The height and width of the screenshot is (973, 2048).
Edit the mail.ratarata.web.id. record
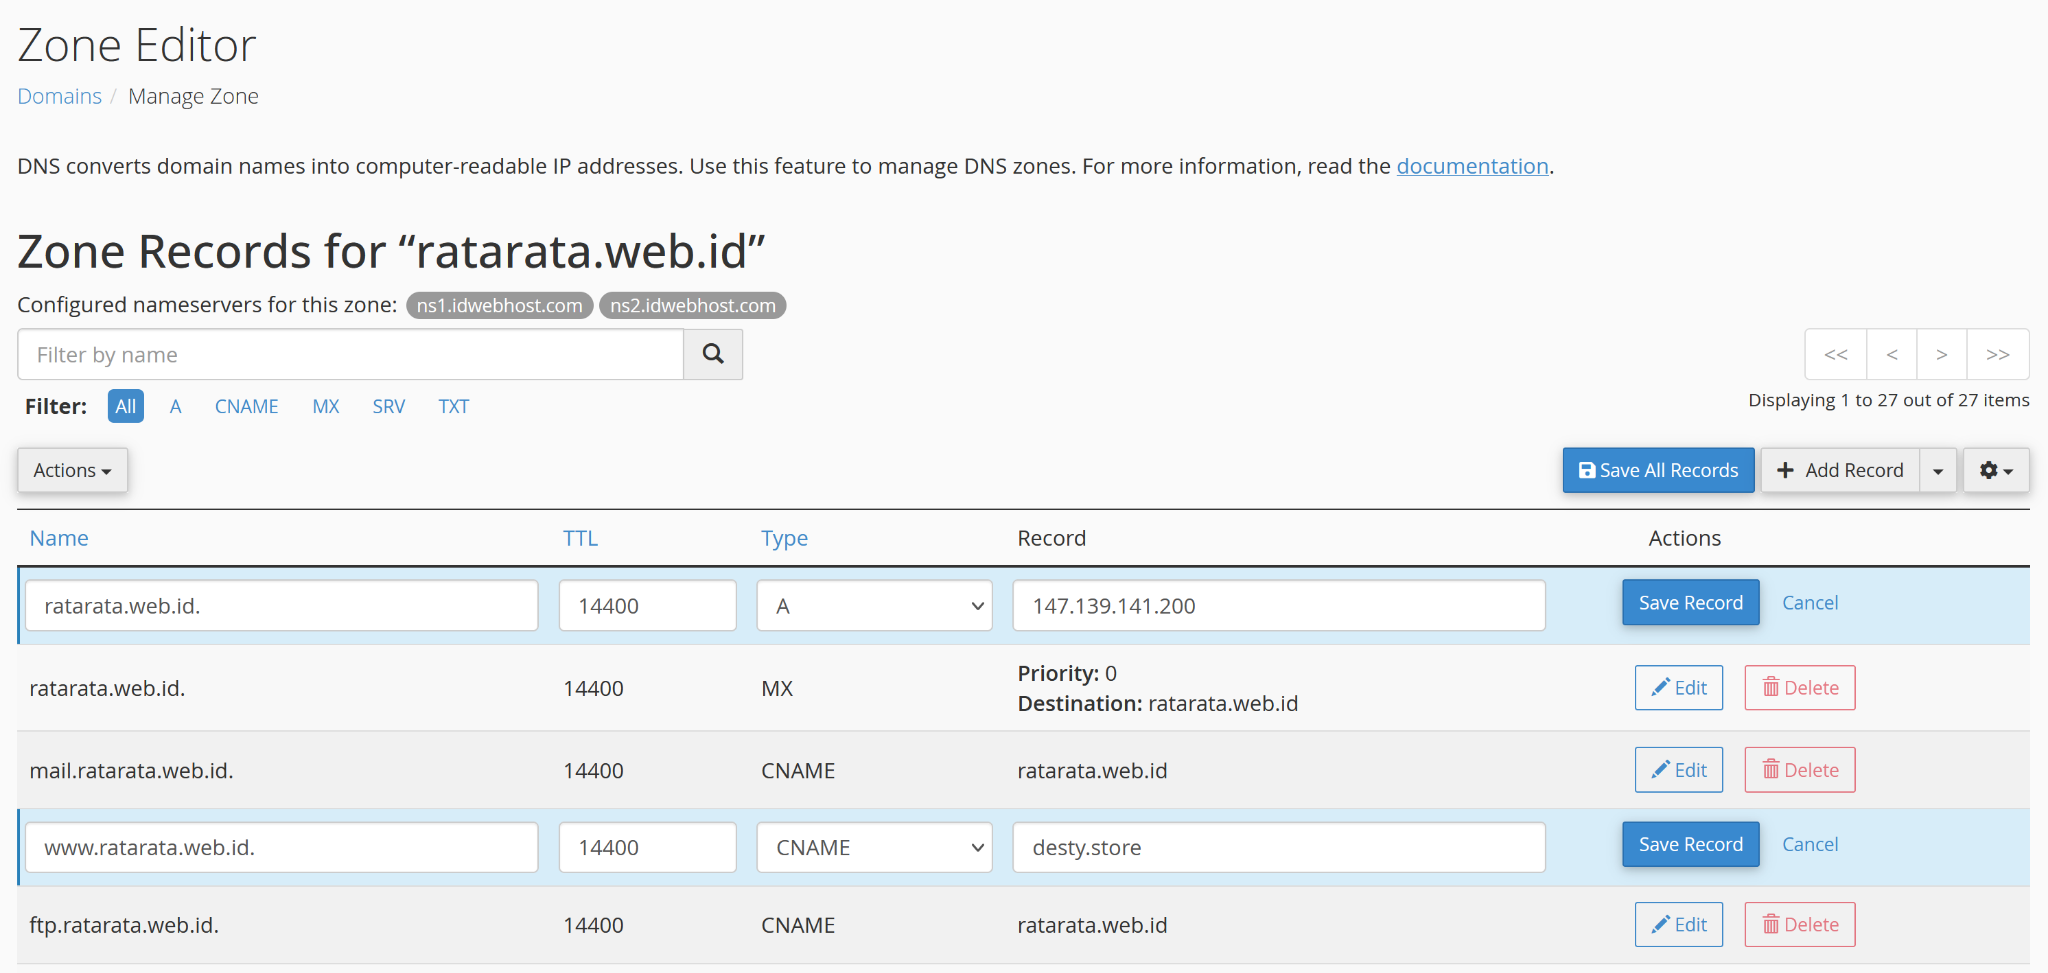click(1679, 770)
